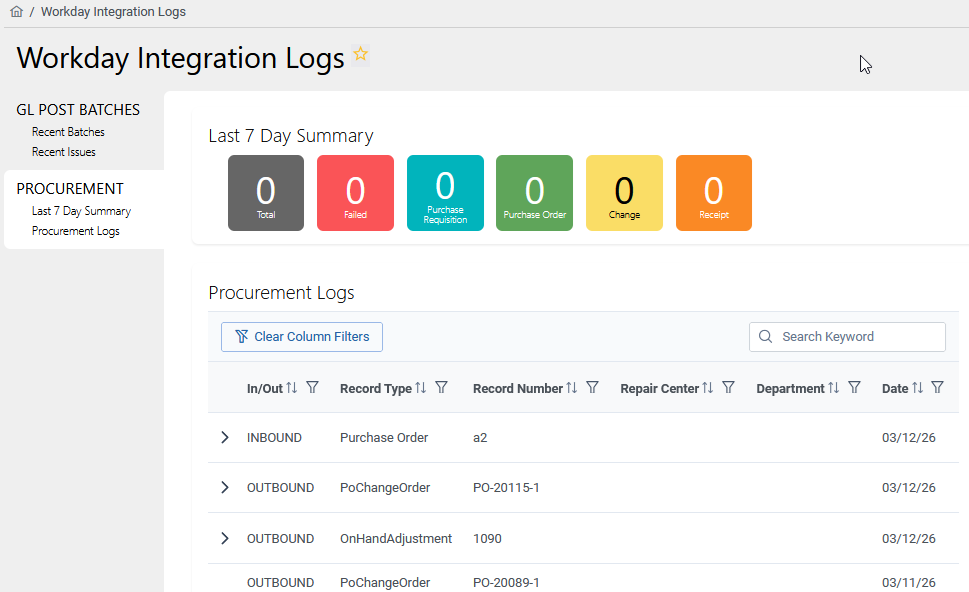
Task: Open the In/Out column filter funnel
Action: (313, 387)
